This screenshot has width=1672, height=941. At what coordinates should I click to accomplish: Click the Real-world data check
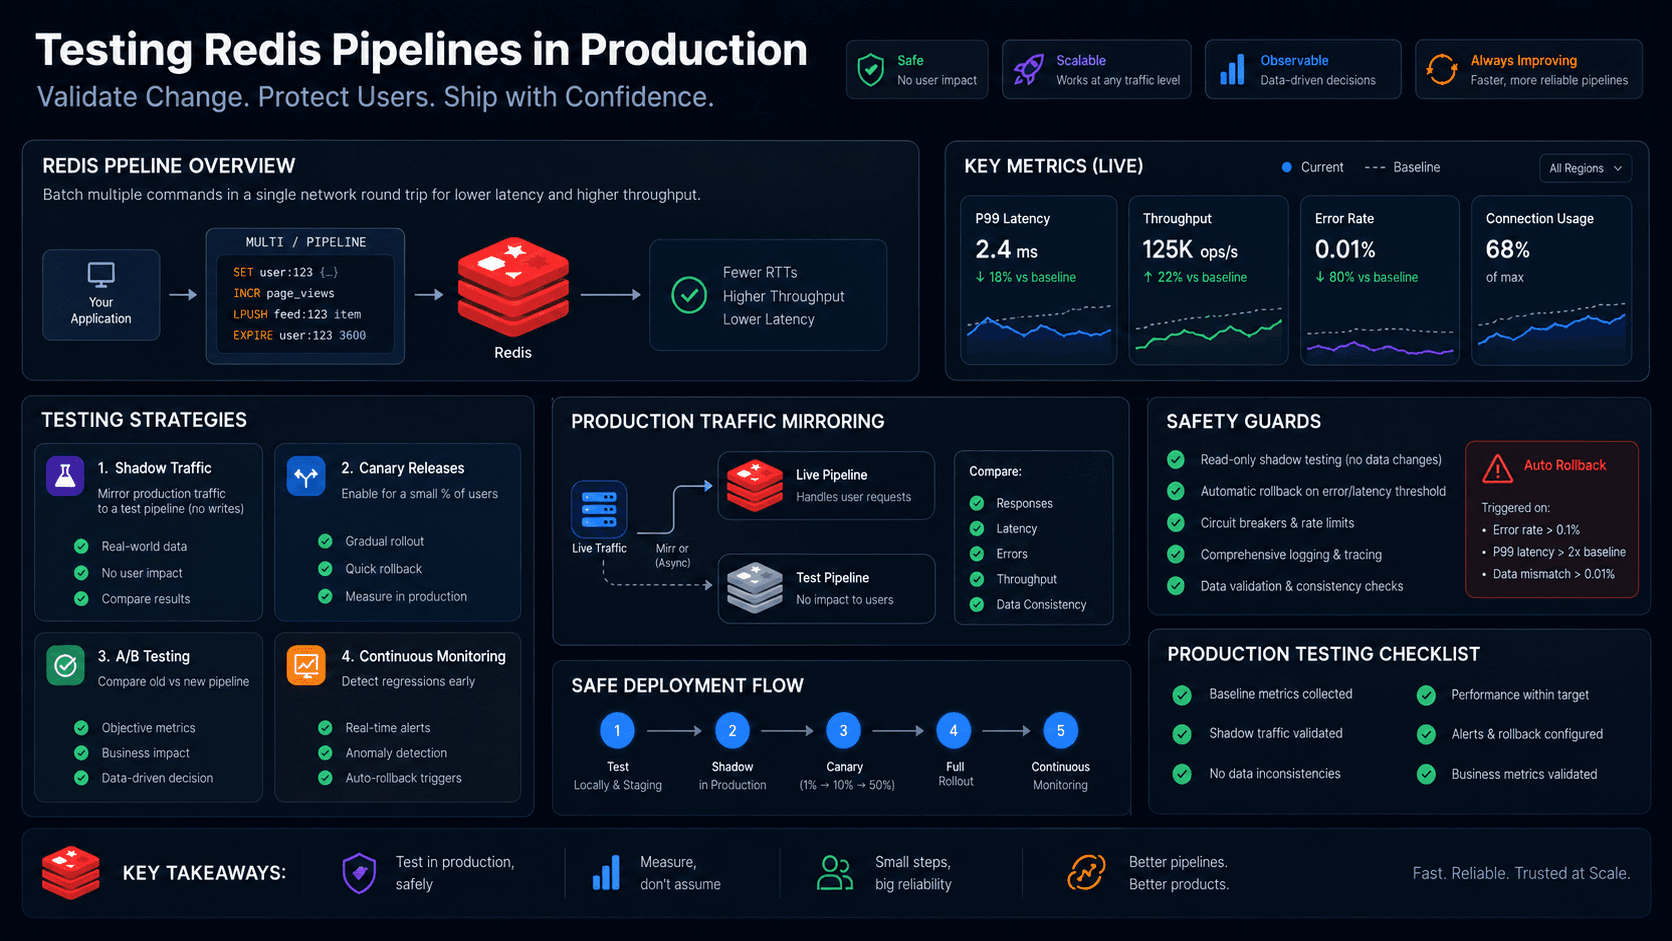81,546
